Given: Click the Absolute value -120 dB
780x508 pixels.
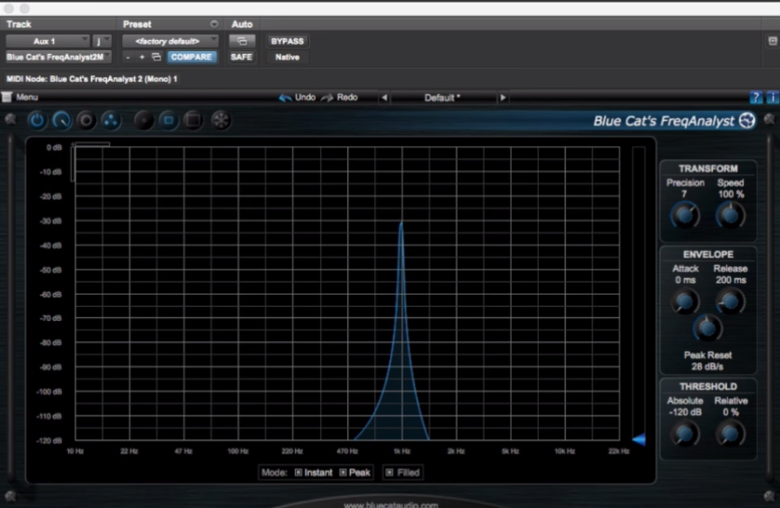Looking at the screenshot, I should (685, 412).
